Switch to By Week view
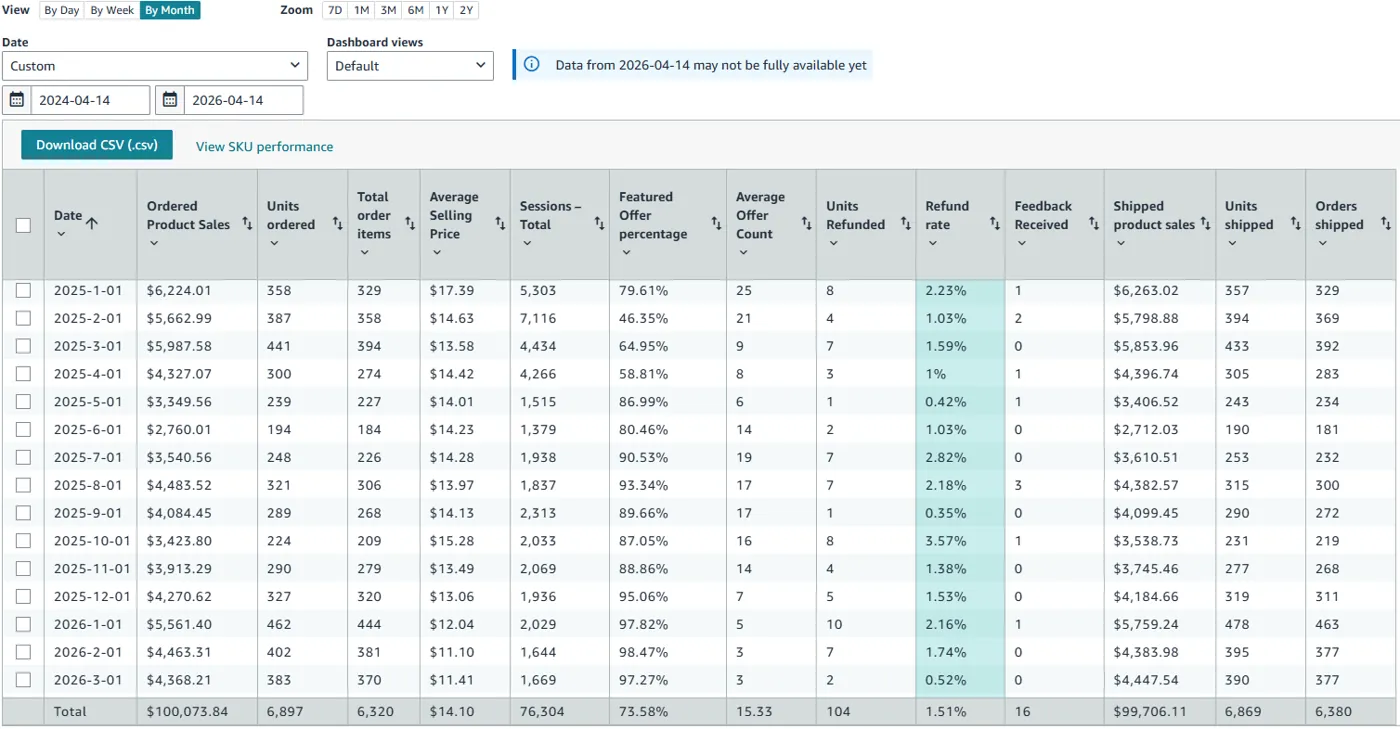Image resolution: width=1400 pixels, height=729 pixels. [x=111, y=10]
